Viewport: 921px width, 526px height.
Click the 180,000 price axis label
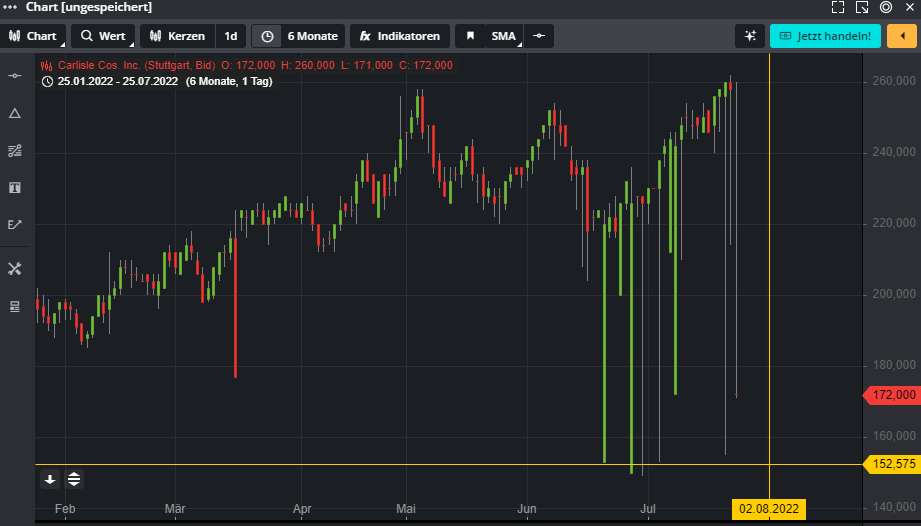(894, 365)
